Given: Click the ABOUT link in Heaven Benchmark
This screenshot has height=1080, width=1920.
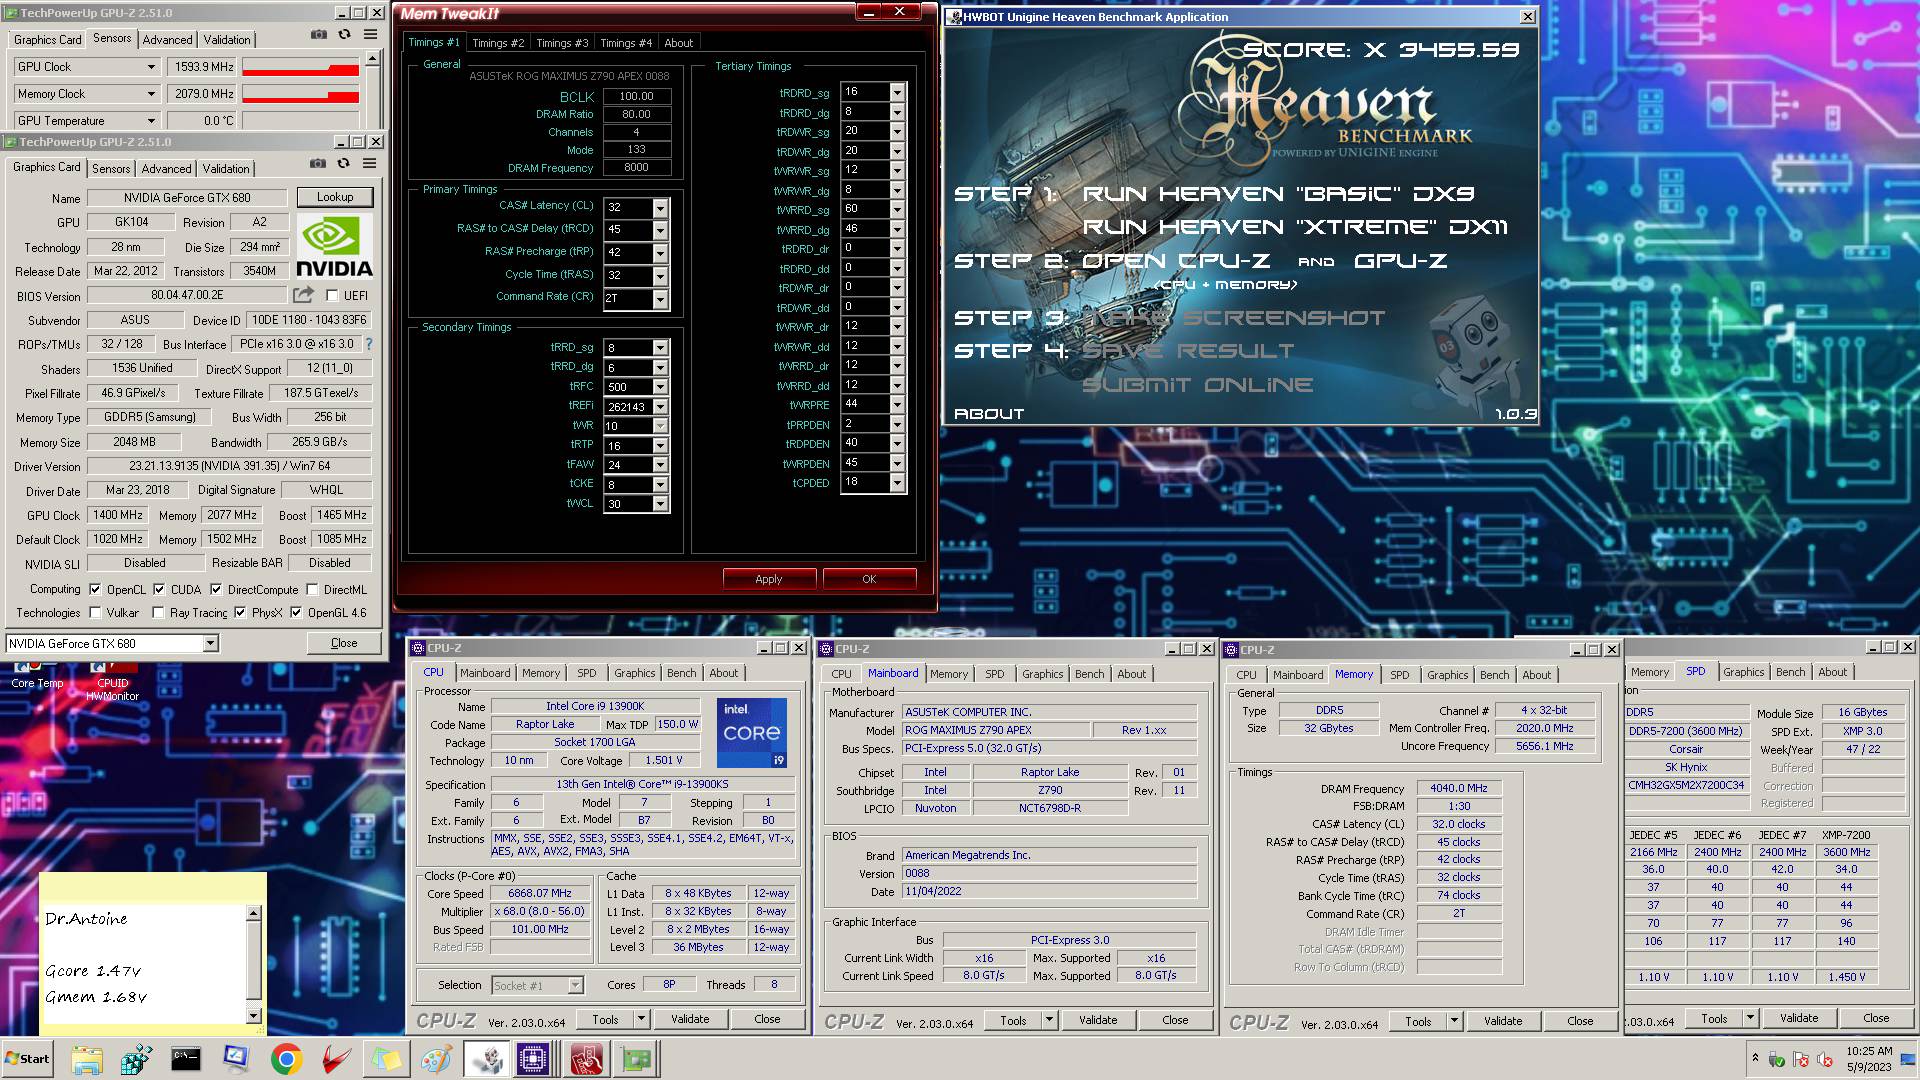Looking at the screenshot, I should click(x=989, y=414).
